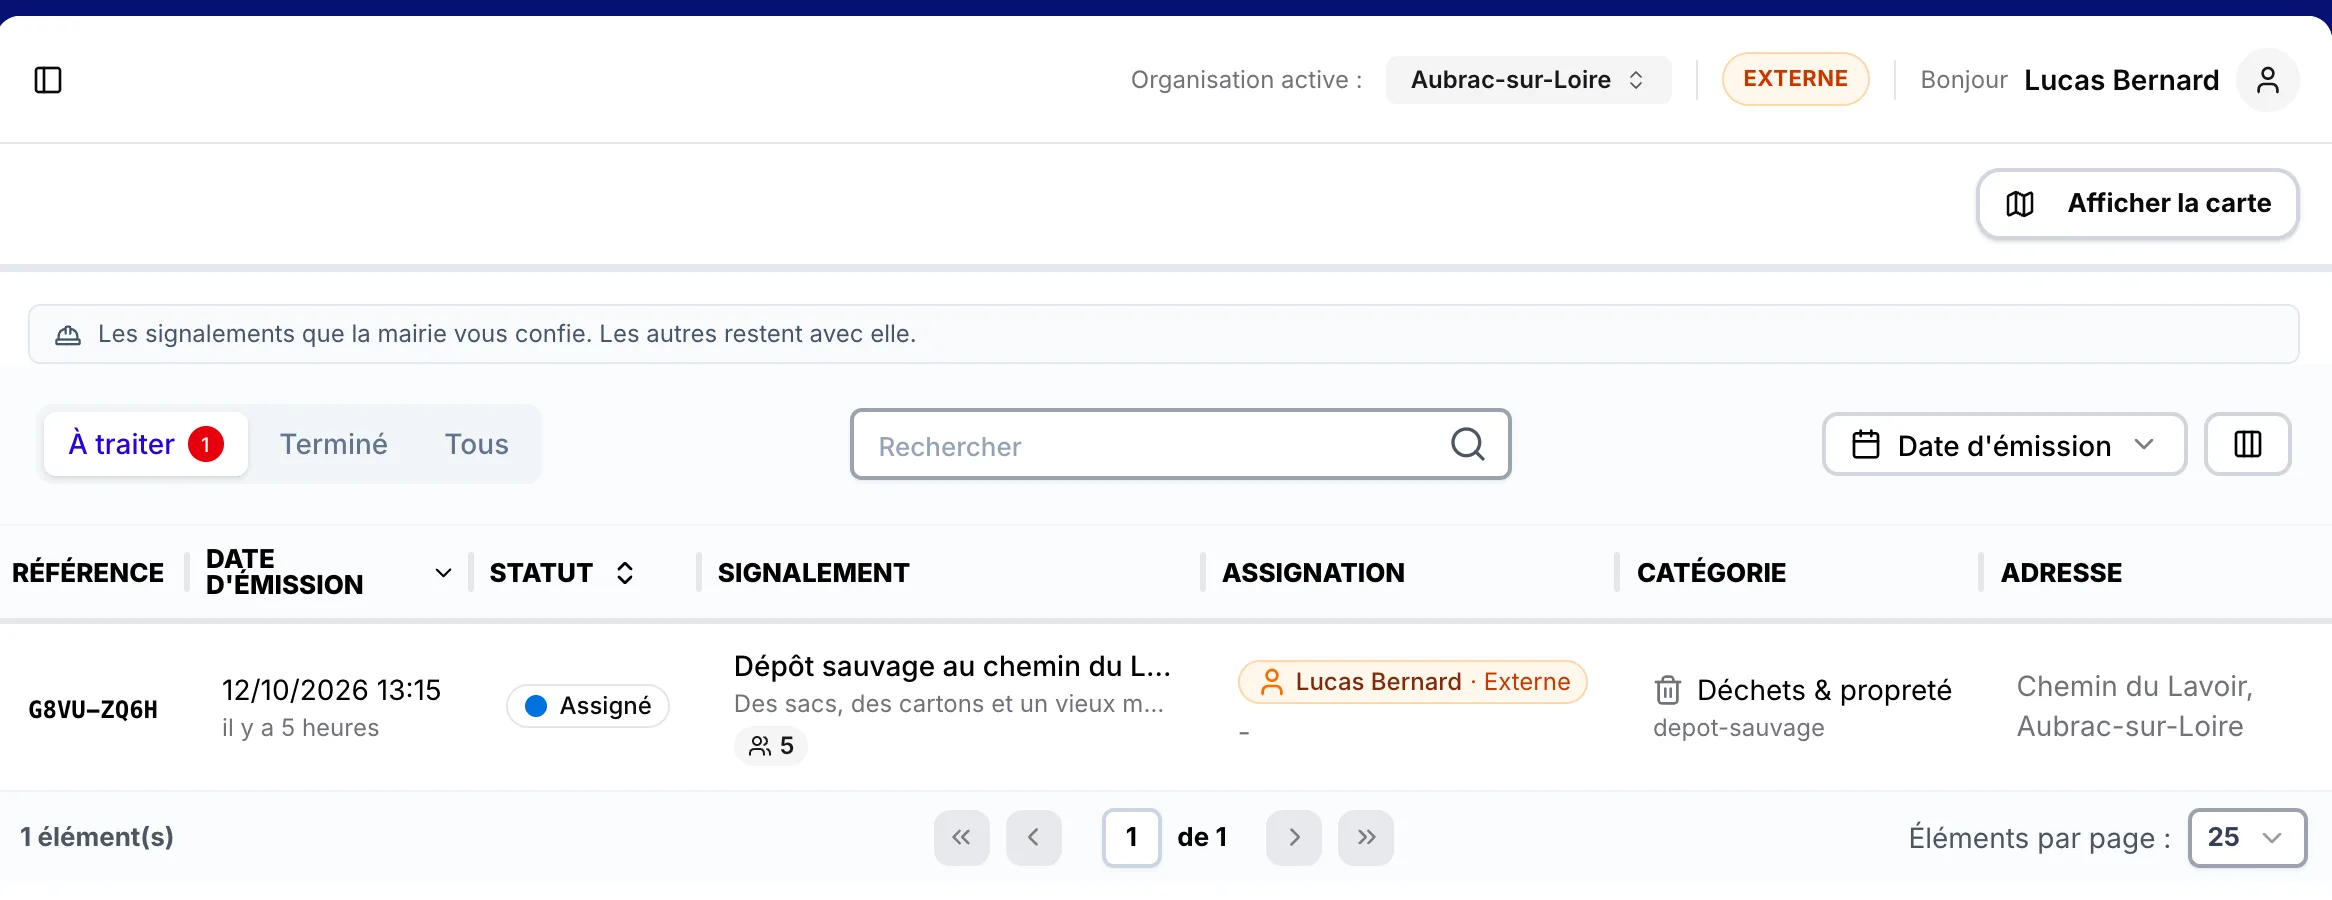2332x900 pixels.
Task: Toggle the sidebar panel icon
Action: (x=48, y=80)
